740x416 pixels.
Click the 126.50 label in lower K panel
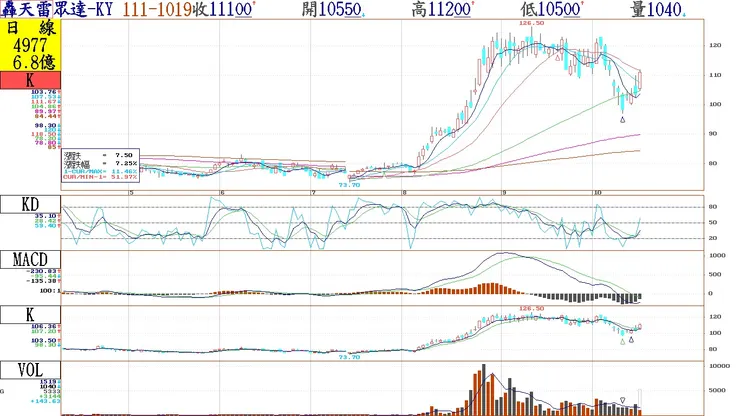click(x=531, y=308)
